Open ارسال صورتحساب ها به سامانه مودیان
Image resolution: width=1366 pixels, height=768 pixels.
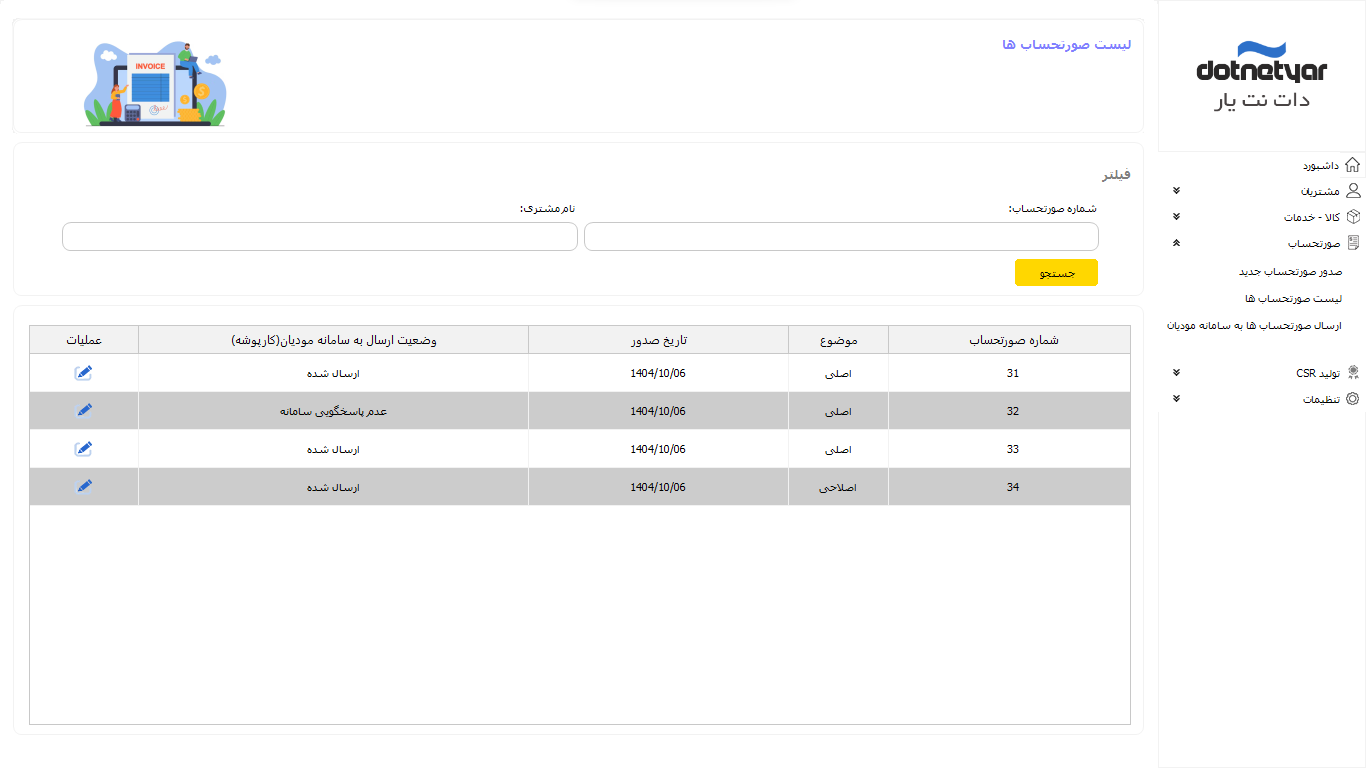1254,326
